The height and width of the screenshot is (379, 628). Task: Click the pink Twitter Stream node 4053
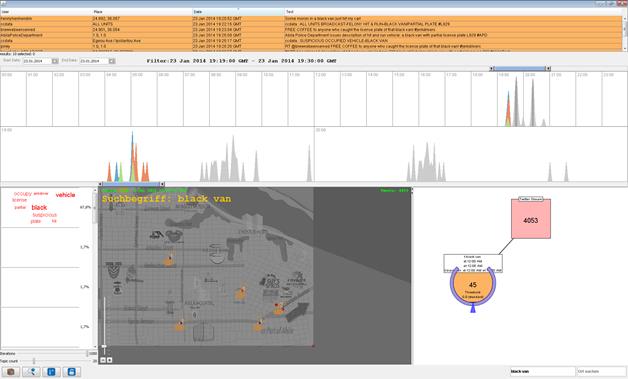[x=531, y=219]
